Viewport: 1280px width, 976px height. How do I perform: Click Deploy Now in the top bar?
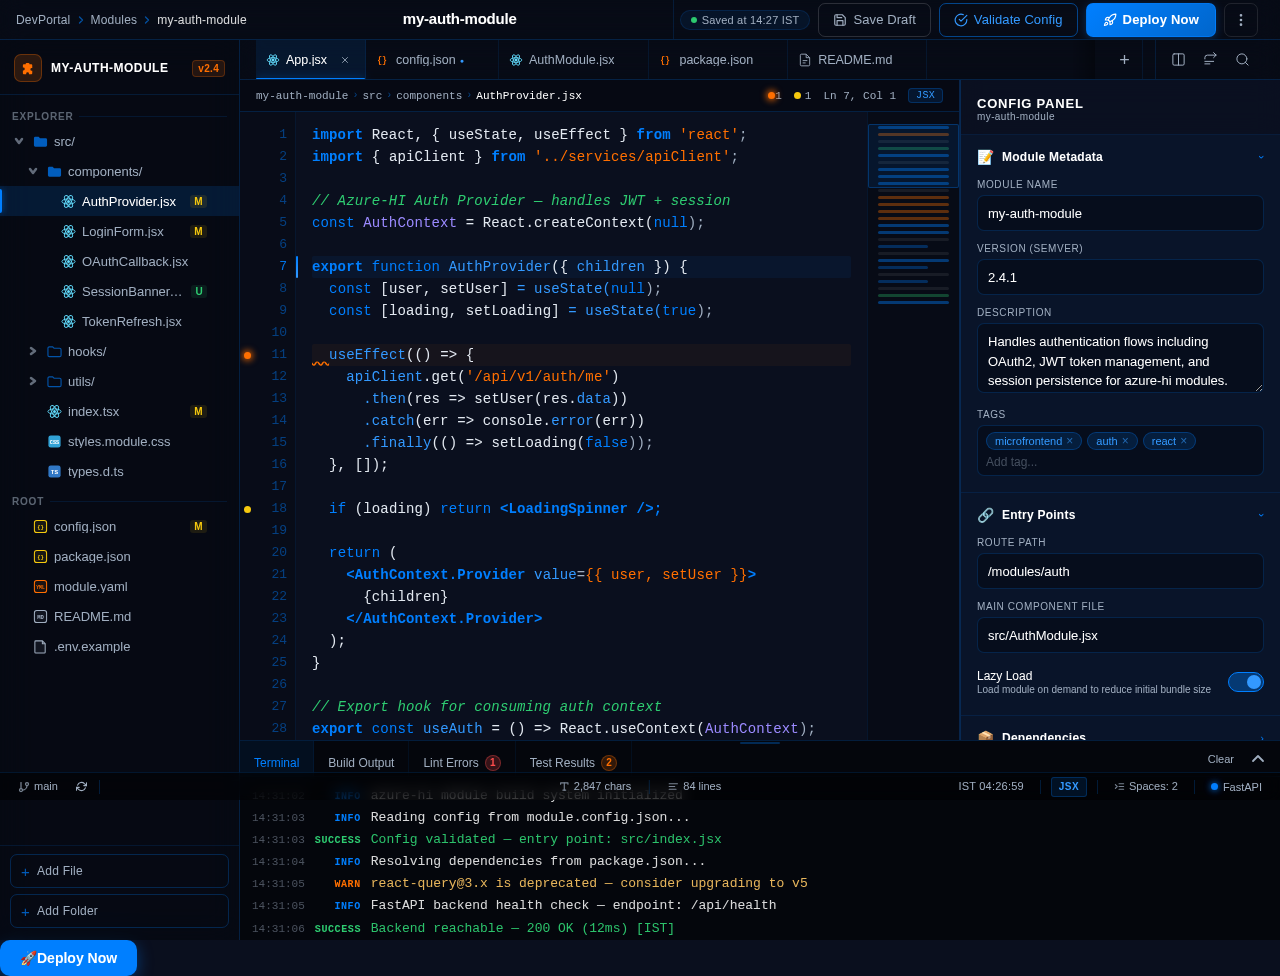click(1151, 20)
